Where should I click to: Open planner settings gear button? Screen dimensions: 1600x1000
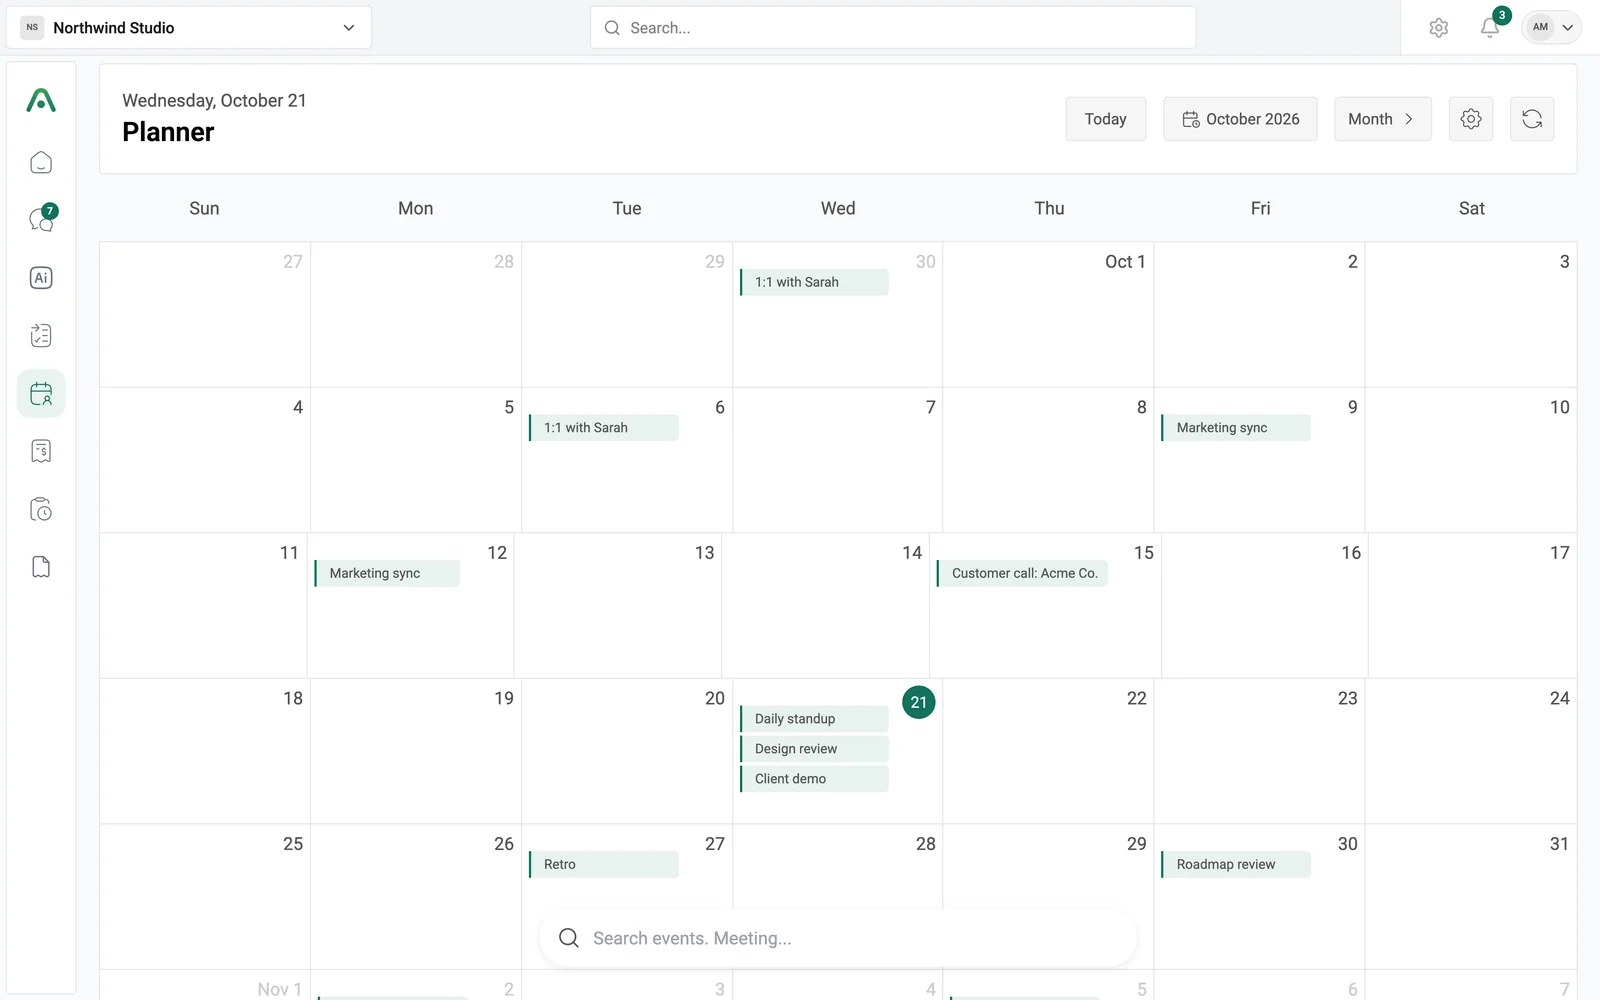pos(1471,119)
